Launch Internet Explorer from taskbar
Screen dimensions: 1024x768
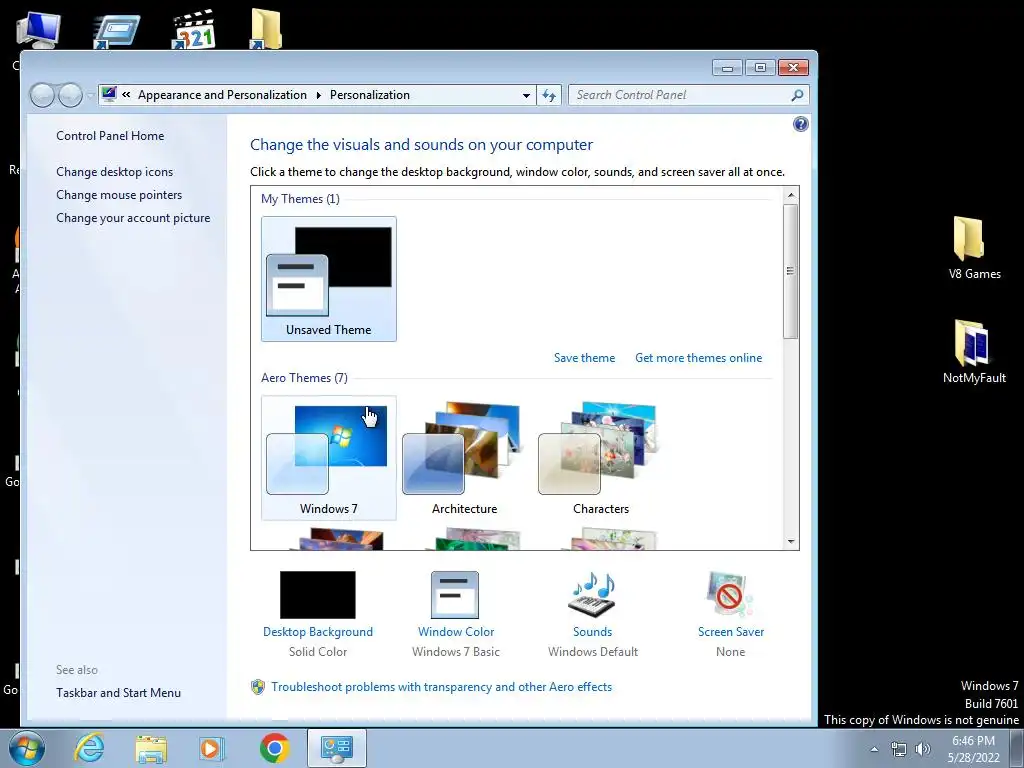pyautogui.click(x=89, y=748)
